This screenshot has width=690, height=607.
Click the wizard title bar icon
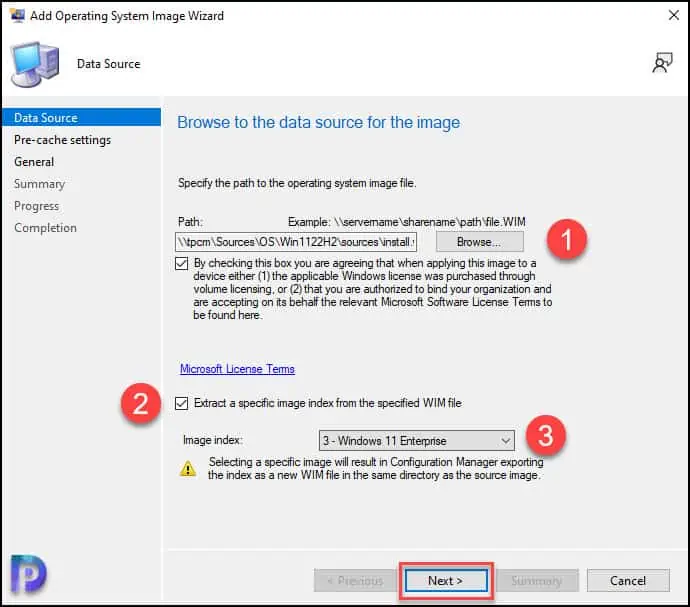[17, 15]
